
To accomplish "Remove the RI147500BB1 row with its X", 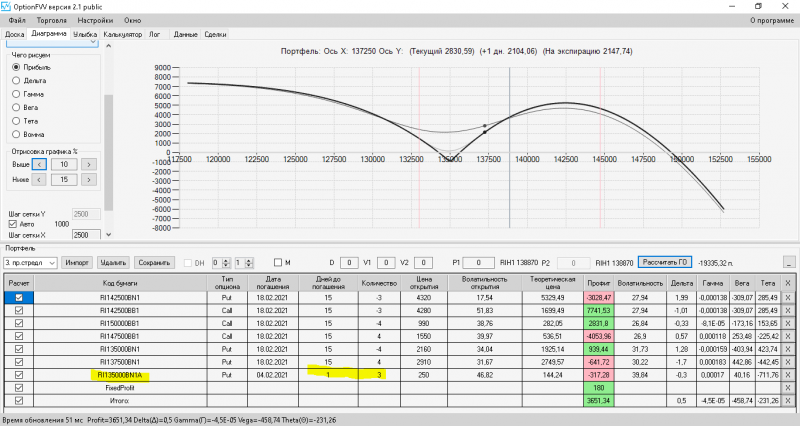I will pos(788,336).
